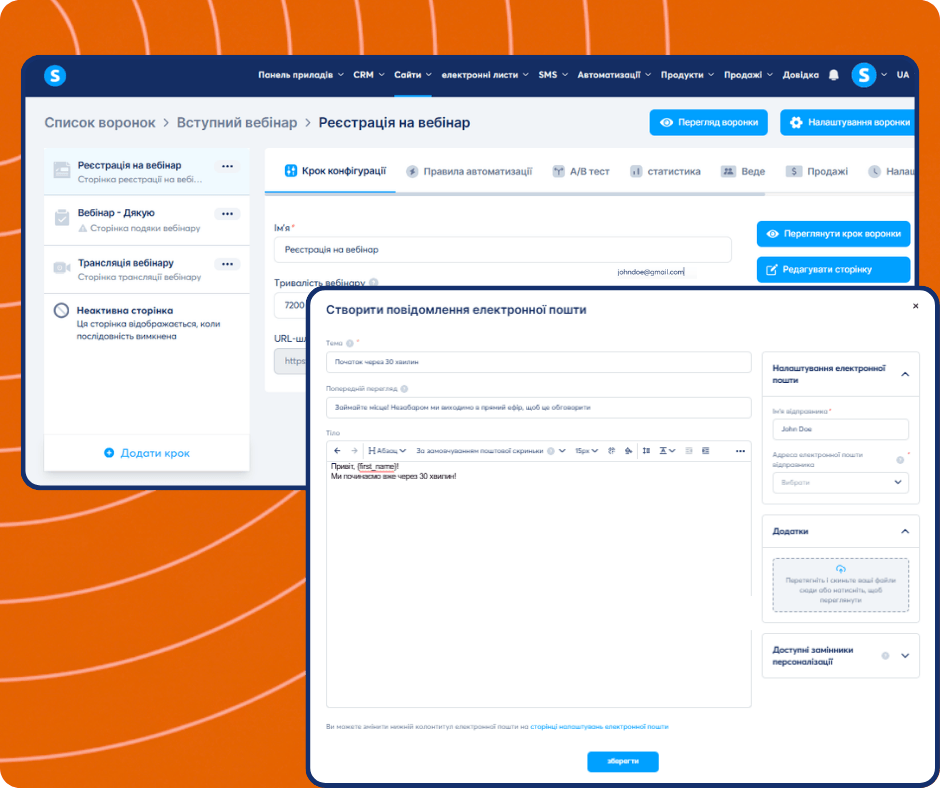The image size is (940, 788).
Task: Click info icon next to Попередній перегляд
Action: [x=404, y=389]
